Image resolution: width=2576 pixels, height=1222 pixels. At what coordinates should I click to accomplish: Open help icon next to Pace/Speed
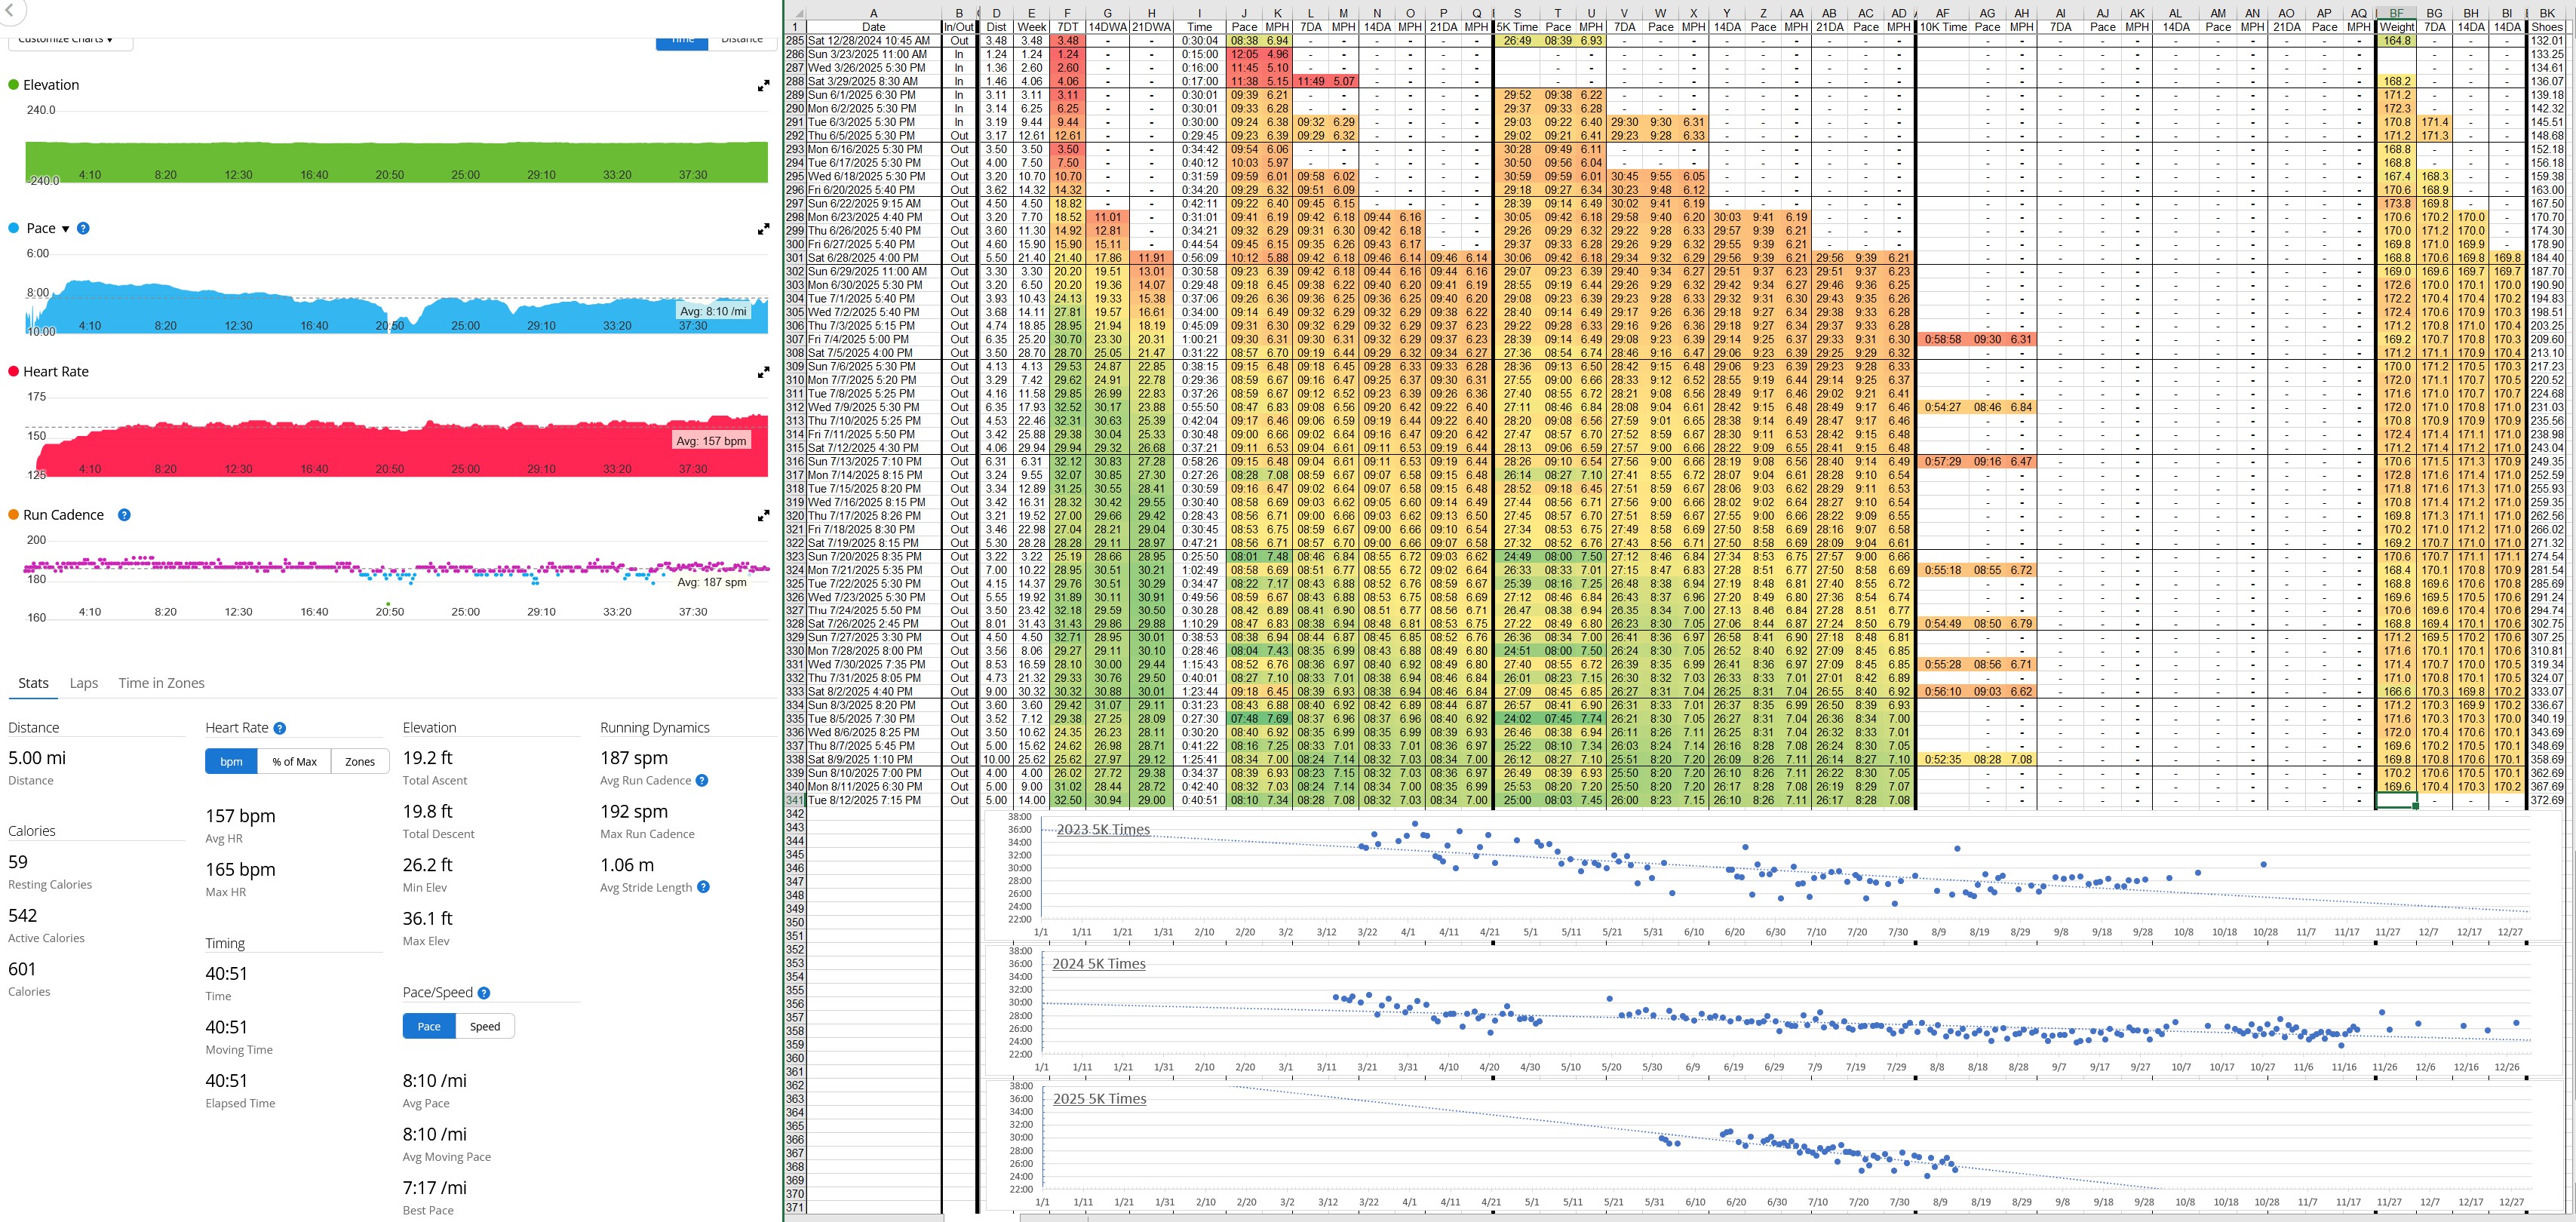click(484, 993)
